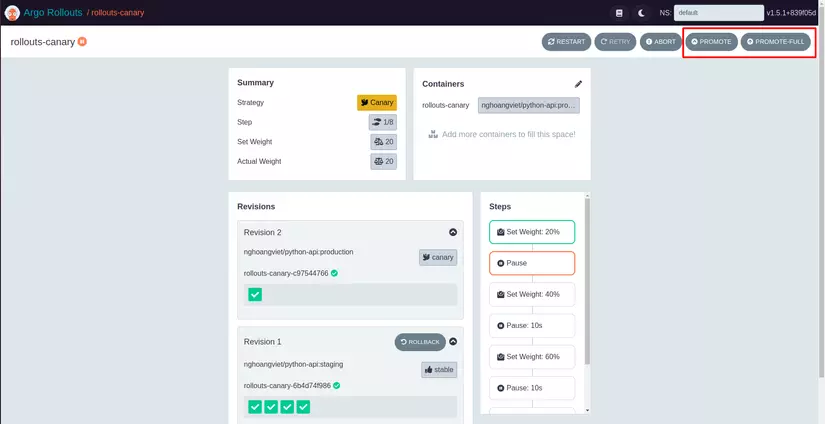
Task: Click the ROLLBACK button on Revision 1
Action: (420, 342)
